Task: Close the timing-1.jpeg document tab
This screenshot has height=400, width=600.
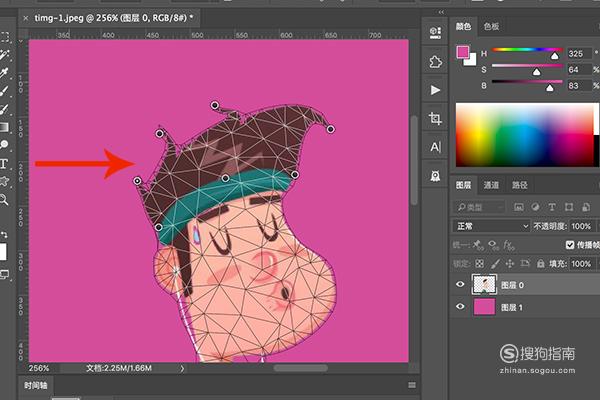Action: [x=26, y=18]
